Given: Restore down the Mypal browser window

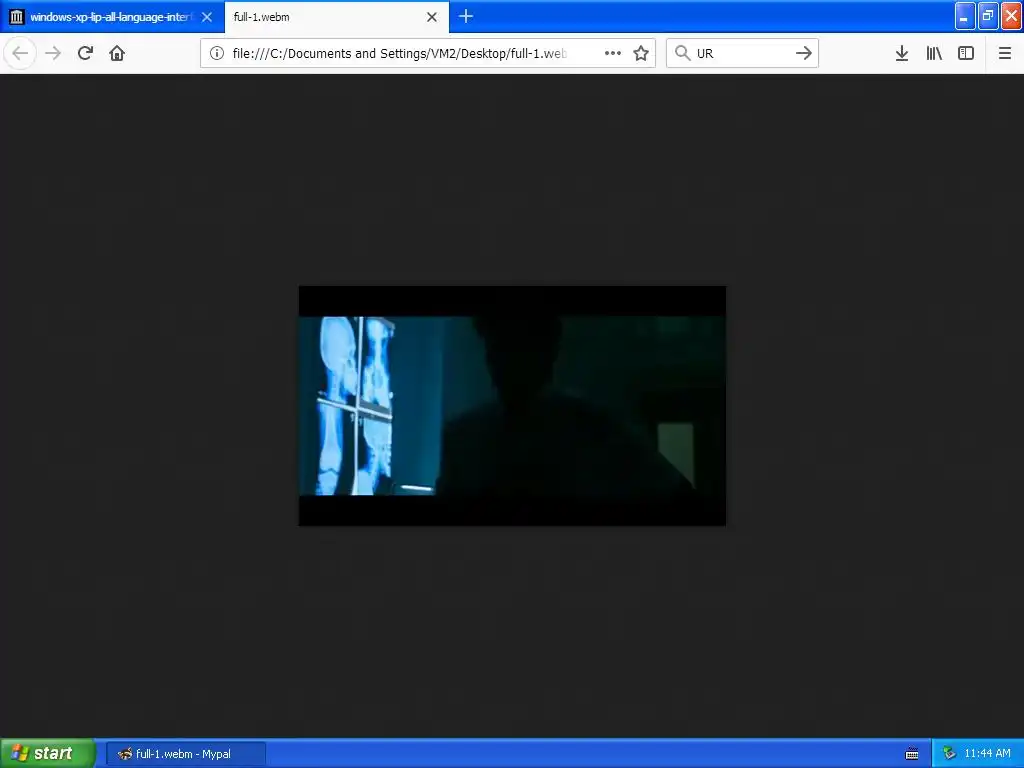Looking at the screenshot, I should 988,17.
